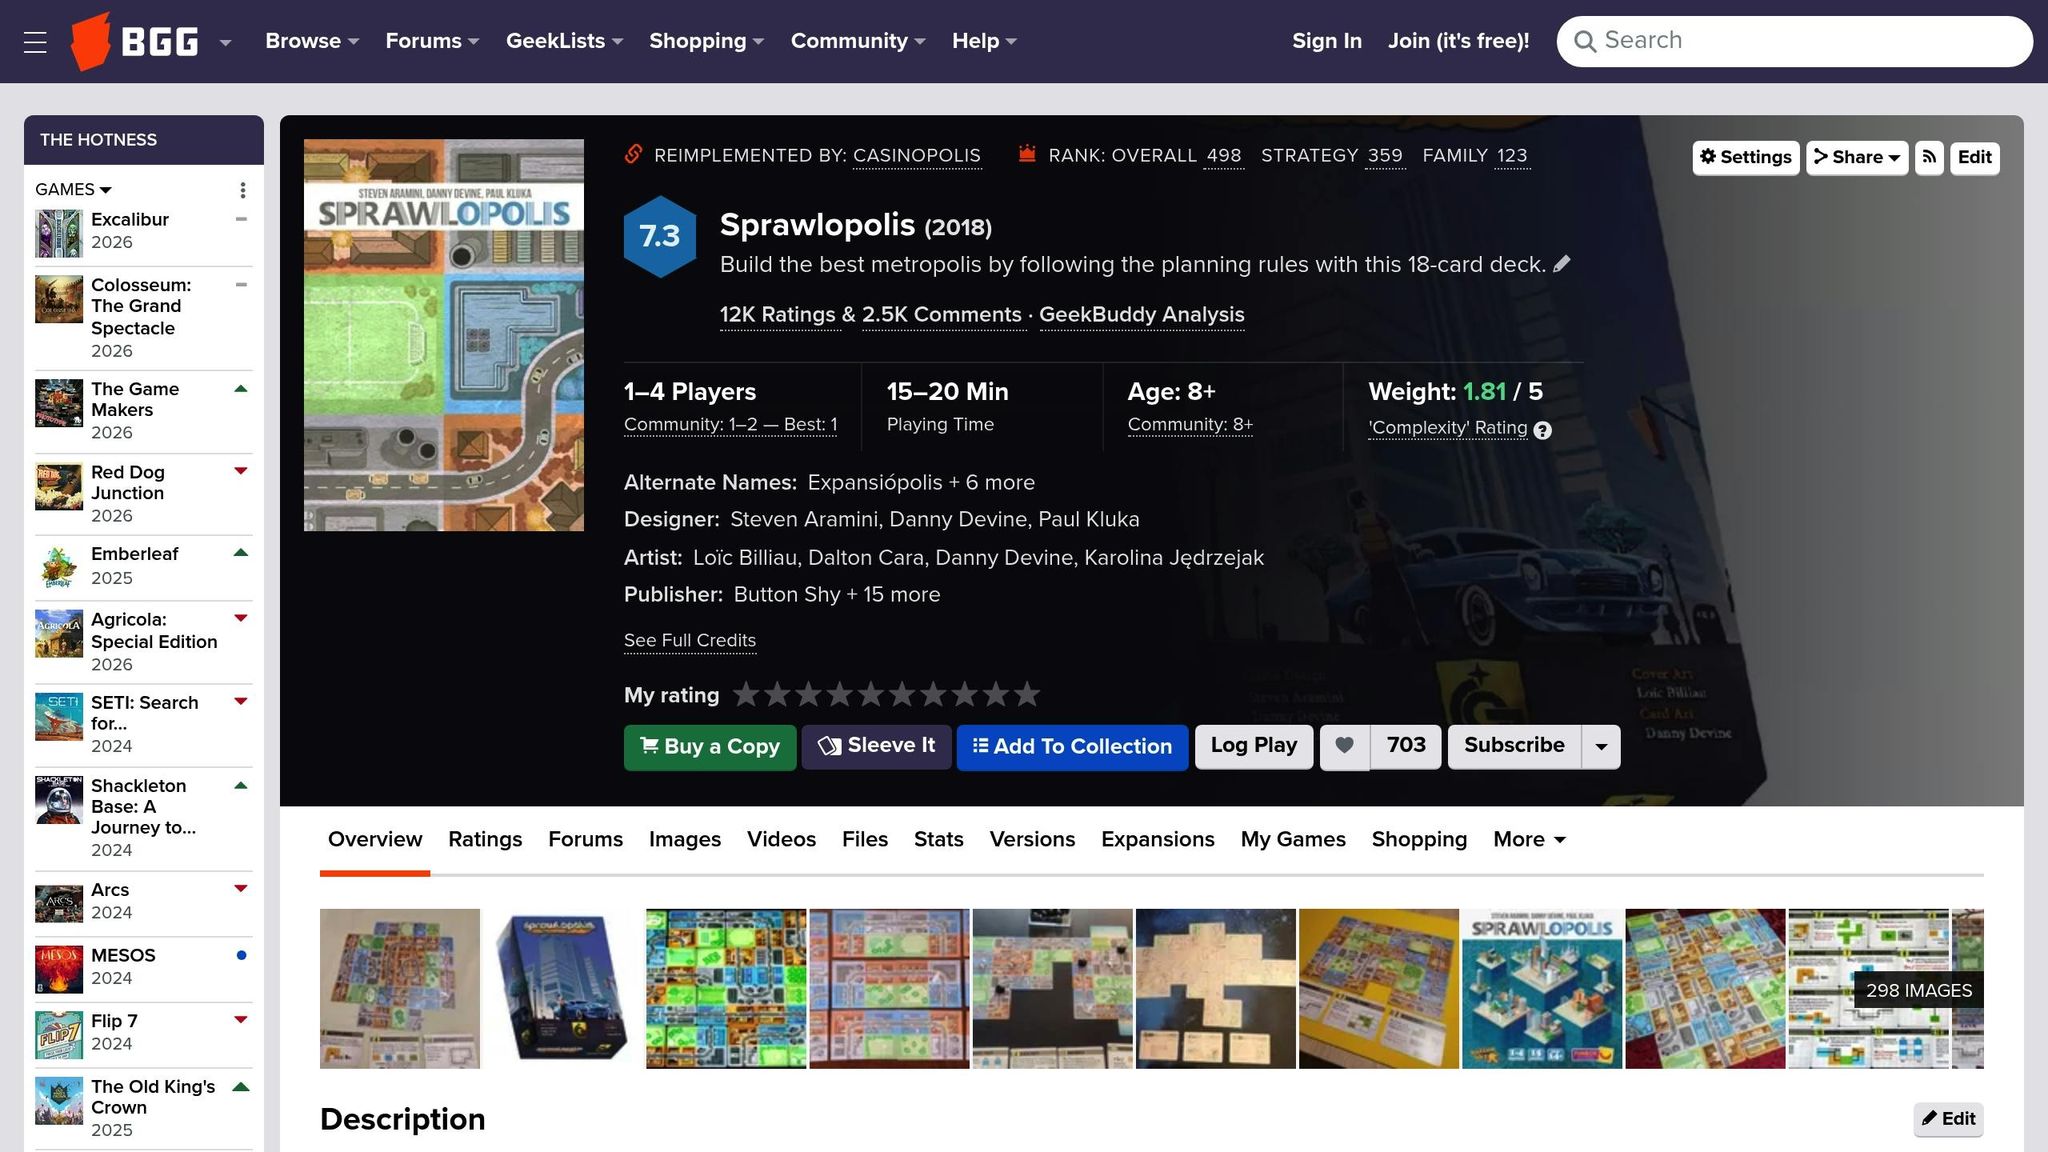This screenshot has width=2048, height=1152.
Task: Open Excalibur in The Hotness
Action: 130,220
